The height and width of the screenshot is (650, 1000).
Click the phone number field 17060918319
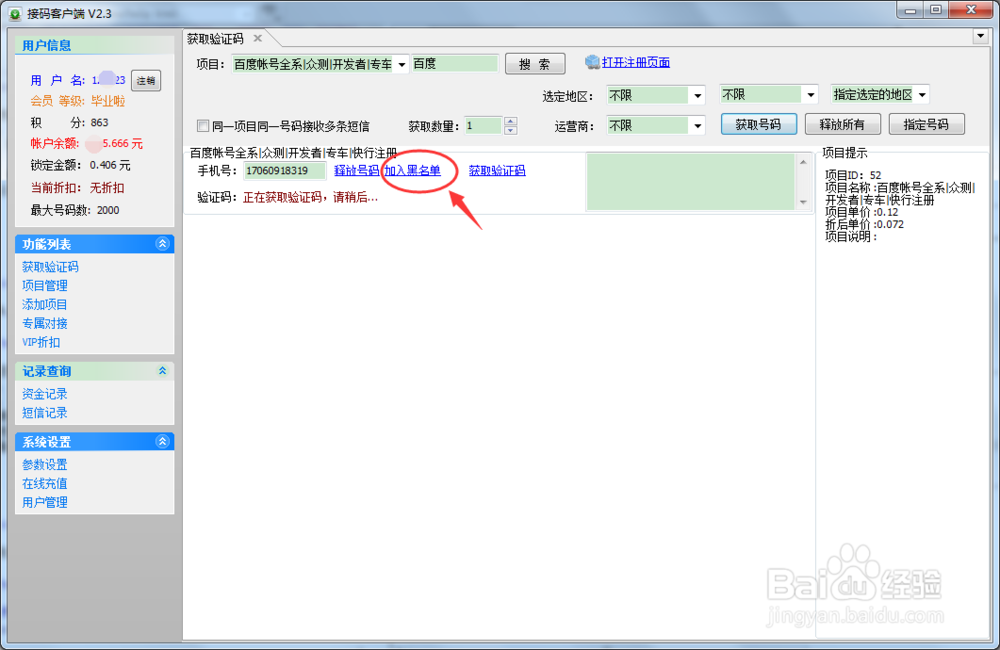(285, 170)
